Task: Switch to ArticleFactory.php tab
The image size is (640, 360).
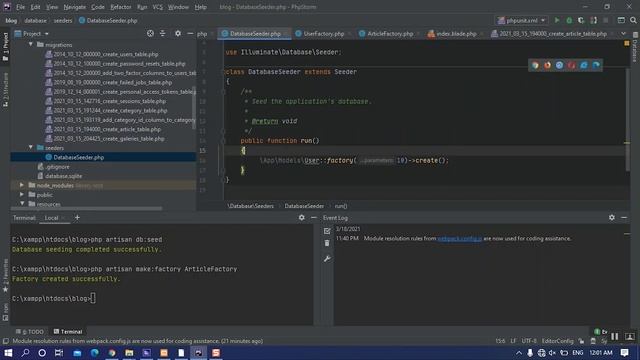Action: 390,34
